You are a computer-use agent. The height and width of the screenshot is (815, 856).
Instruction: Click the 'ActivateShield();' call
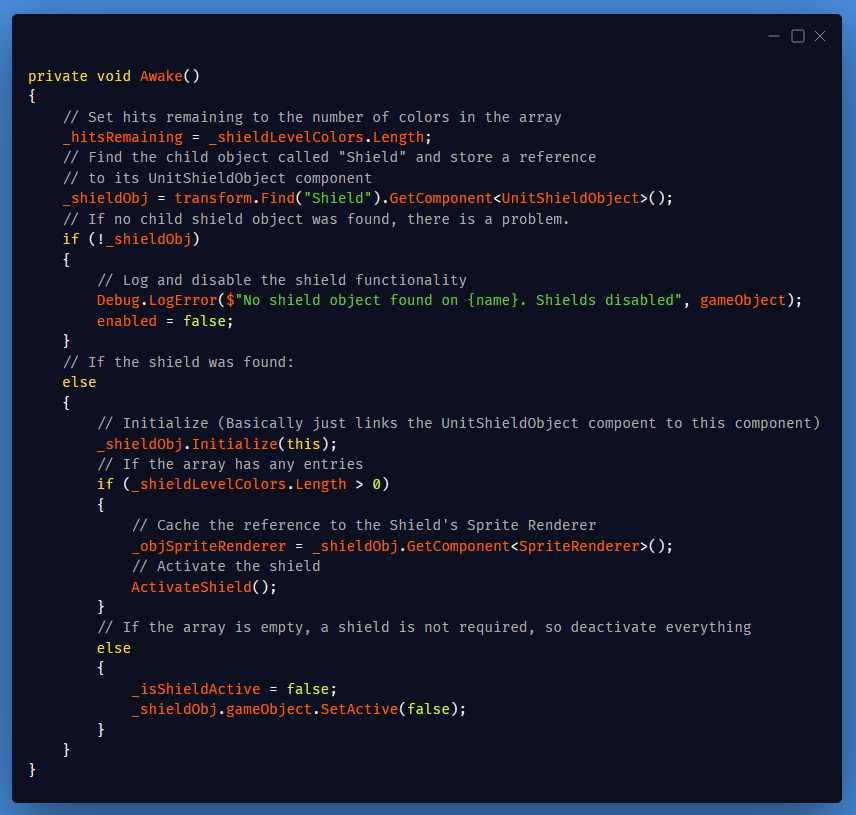click(x=204, y=587)
